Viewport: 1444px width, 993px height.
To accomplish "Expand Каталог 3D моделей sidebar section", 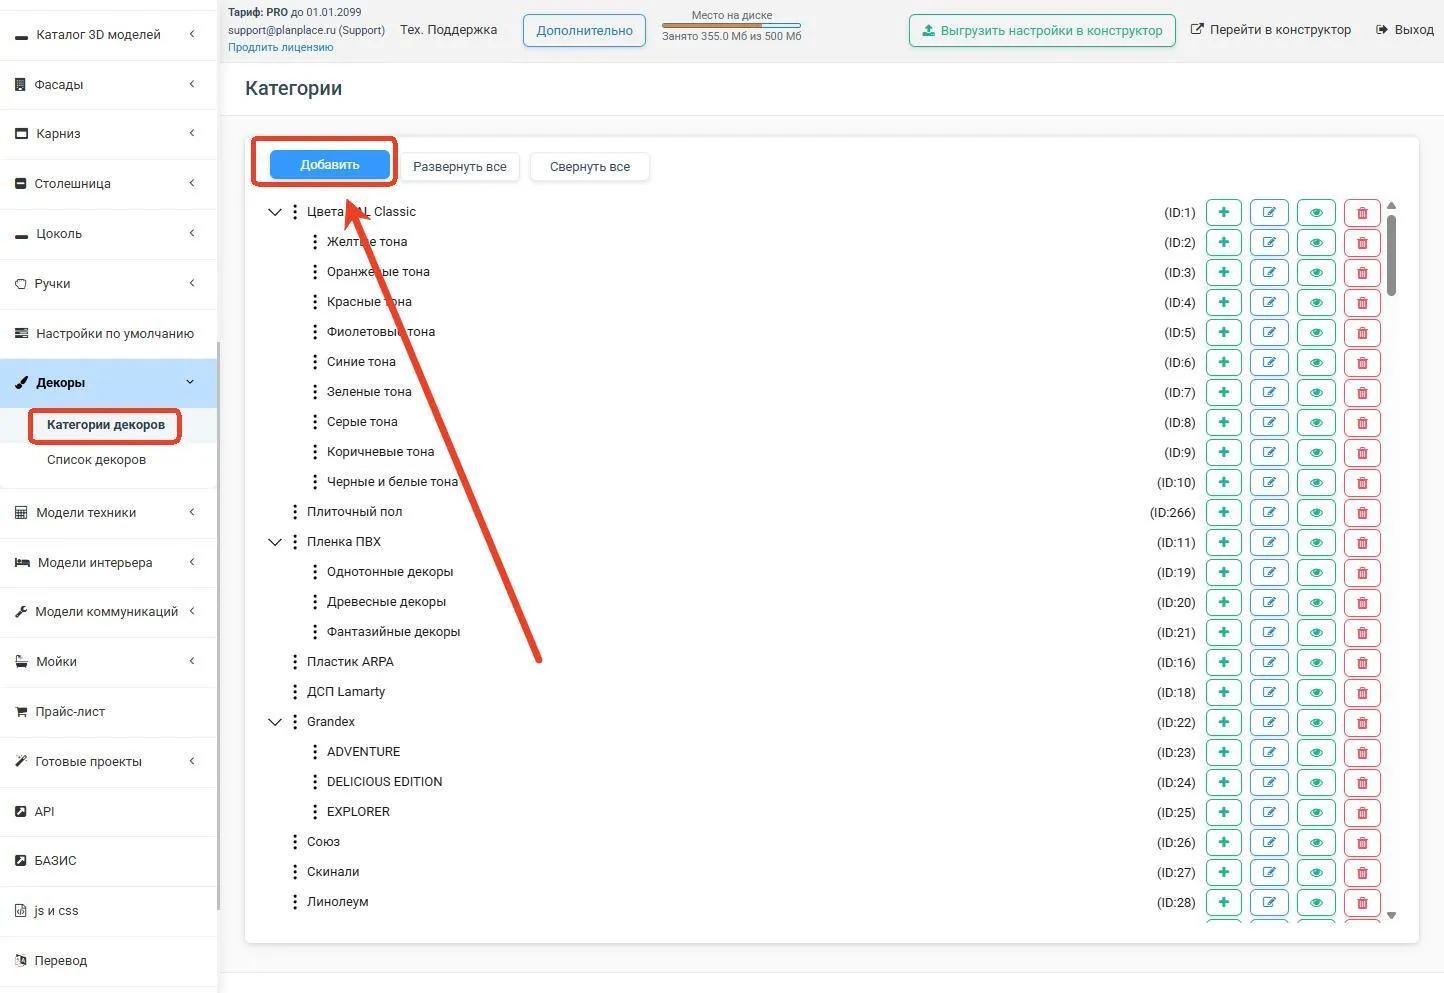I will 108,34.
